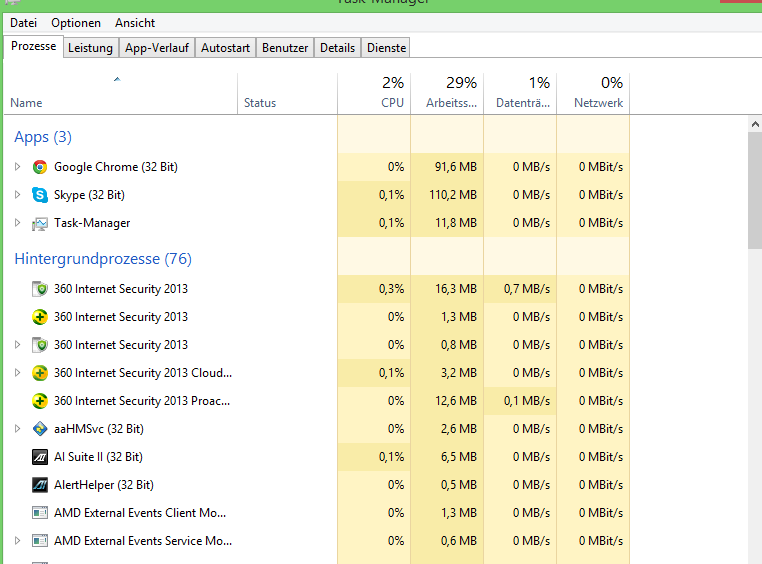This screenshot has width=762, height=564.
Task: Click the AMD External Events Service icon
Action: pos(40,541)
